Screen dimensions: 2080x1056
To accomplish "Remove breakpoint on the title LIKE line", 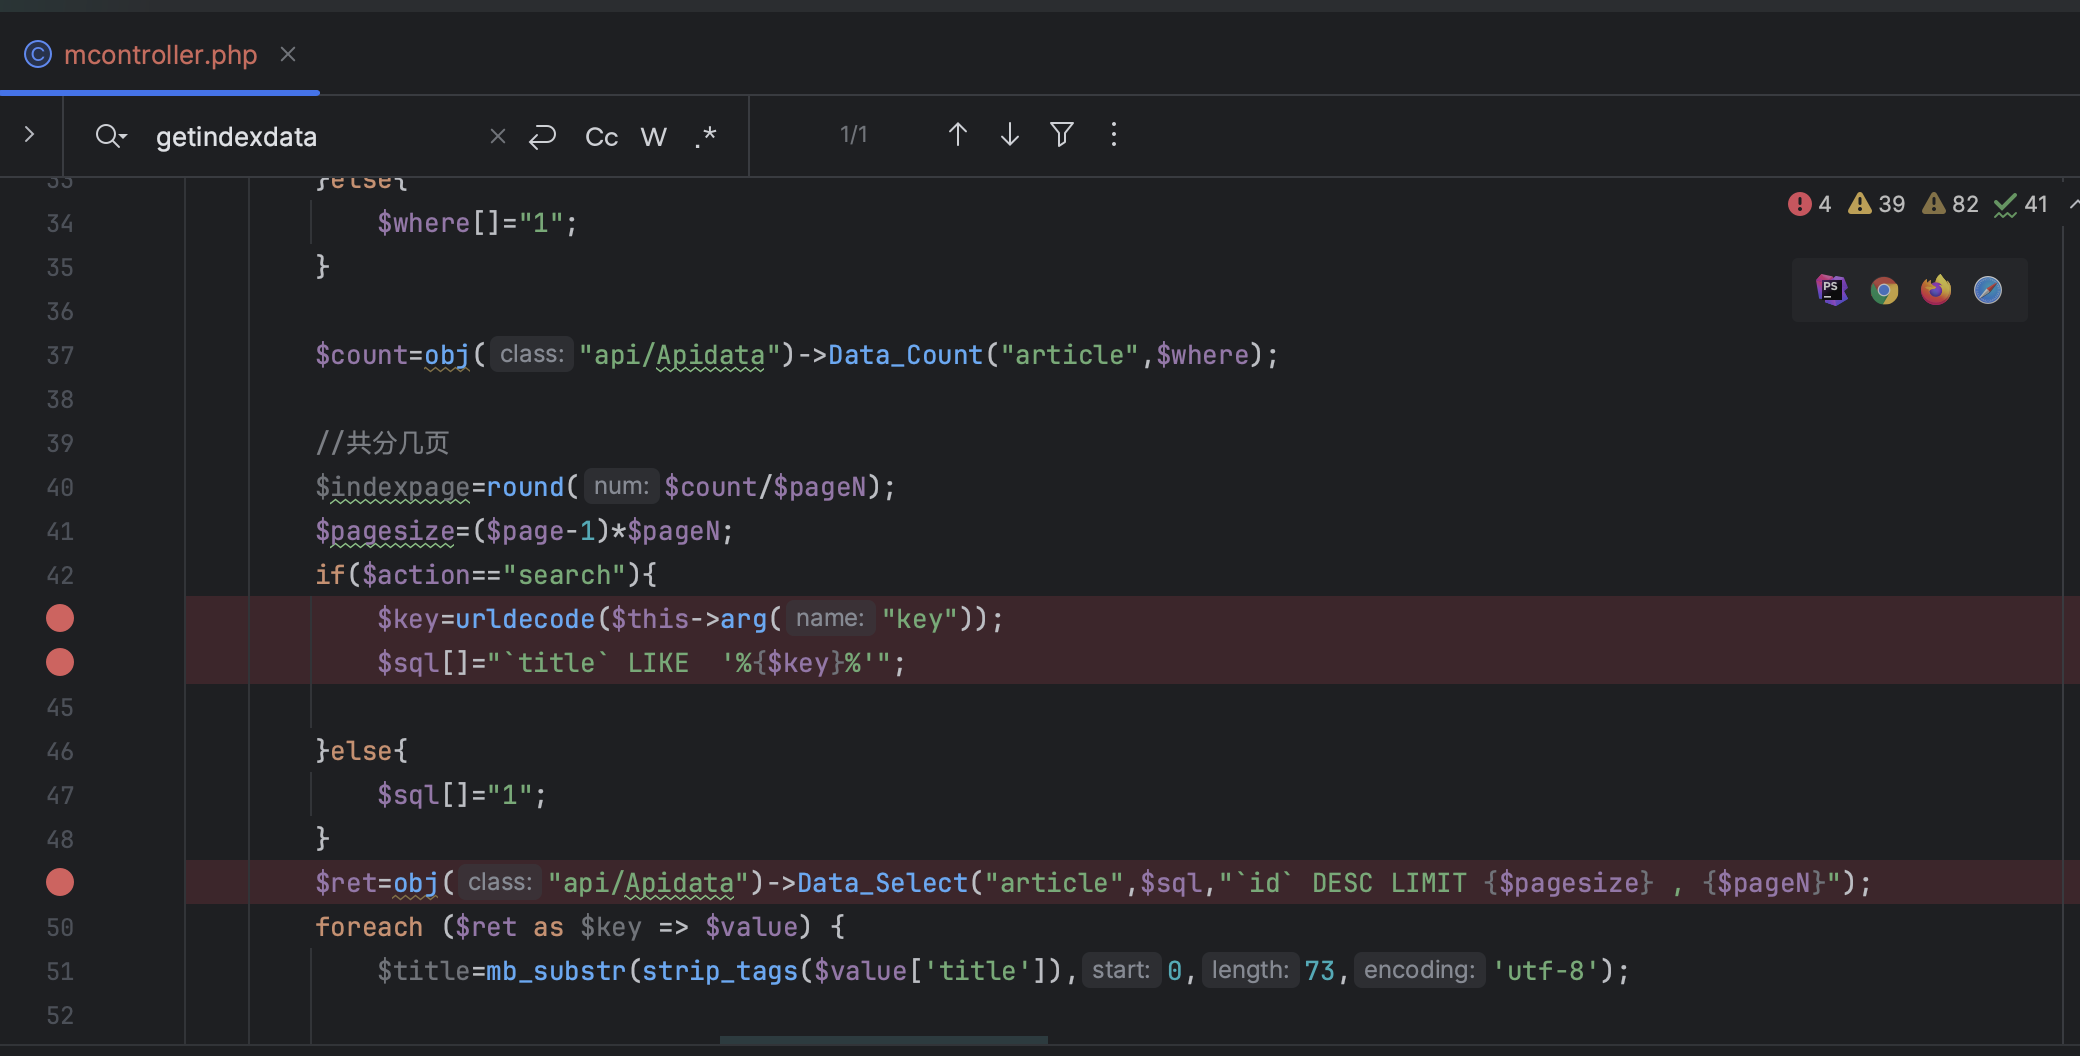I will click(60, 662).
